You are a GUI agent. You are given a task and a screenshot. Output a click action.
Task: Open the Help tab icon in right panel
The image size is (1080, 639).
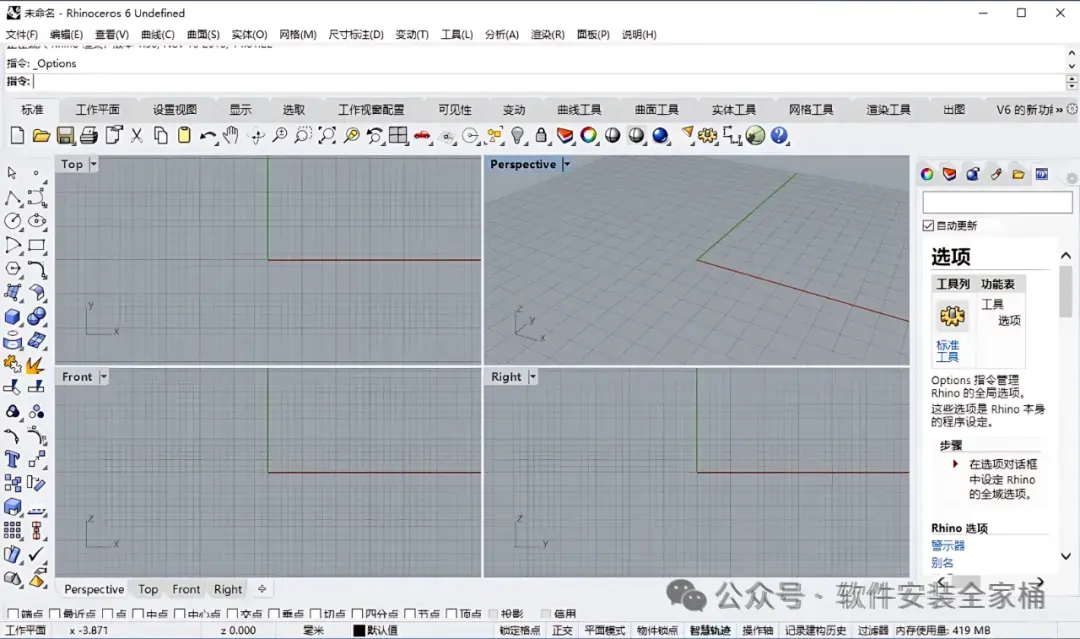coord(1041,174)
